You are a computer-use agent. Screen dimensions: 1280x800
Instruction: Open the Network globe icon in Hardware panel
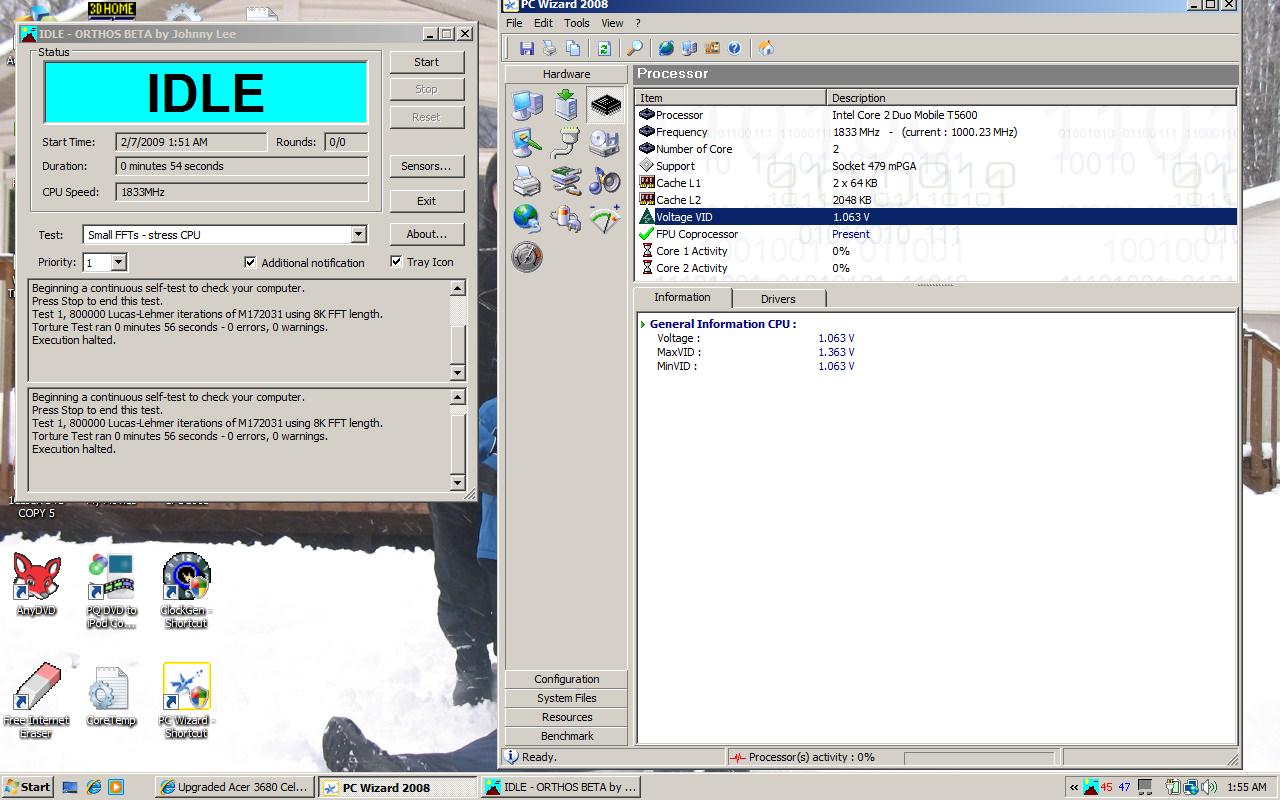[527, 219]
